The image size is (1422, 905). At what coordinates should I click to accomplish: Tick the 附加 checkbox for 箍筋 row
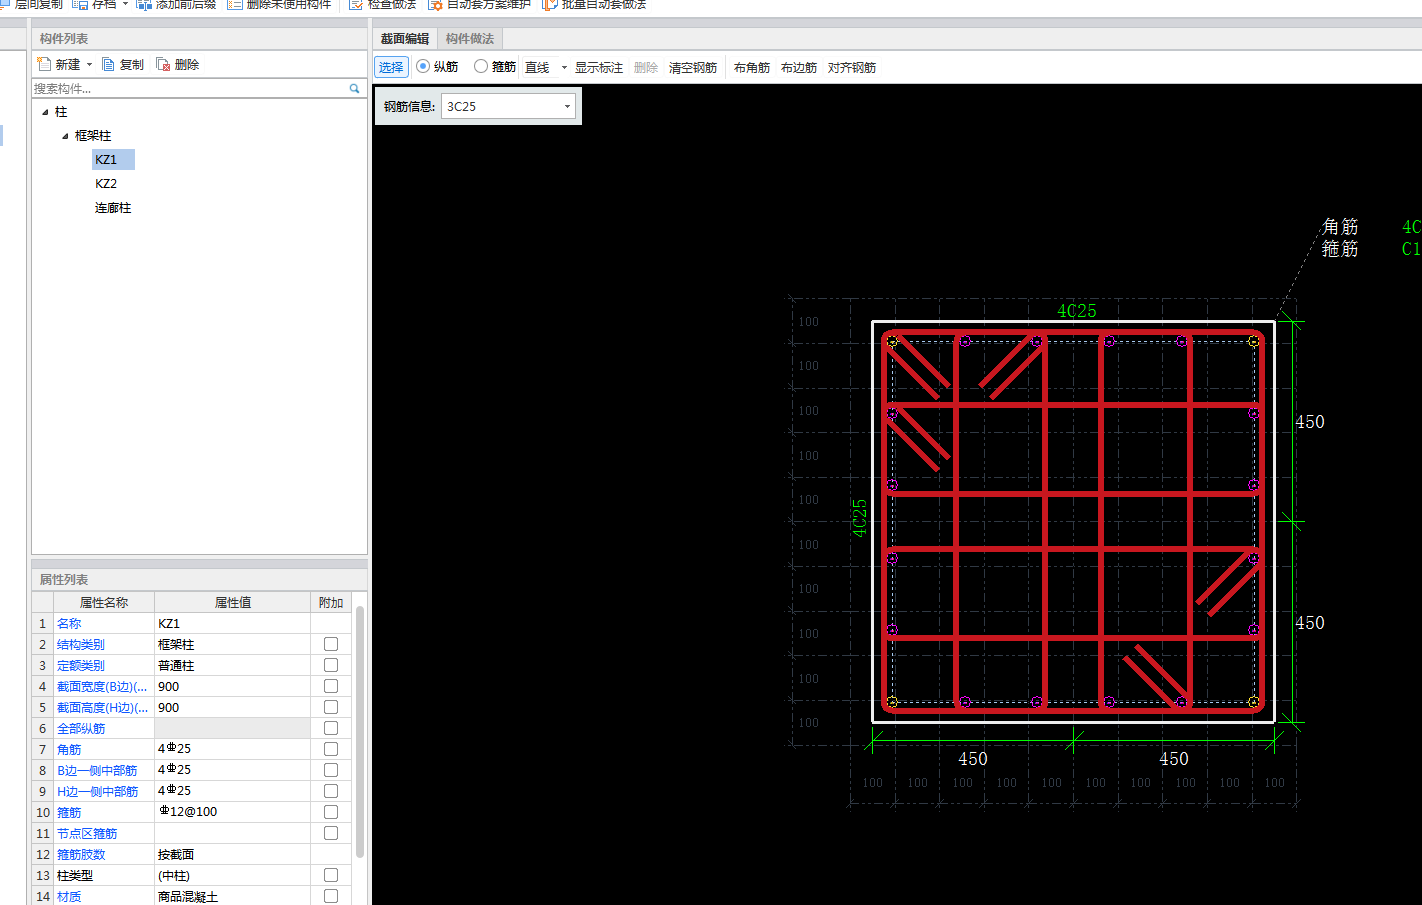point(331,812)
